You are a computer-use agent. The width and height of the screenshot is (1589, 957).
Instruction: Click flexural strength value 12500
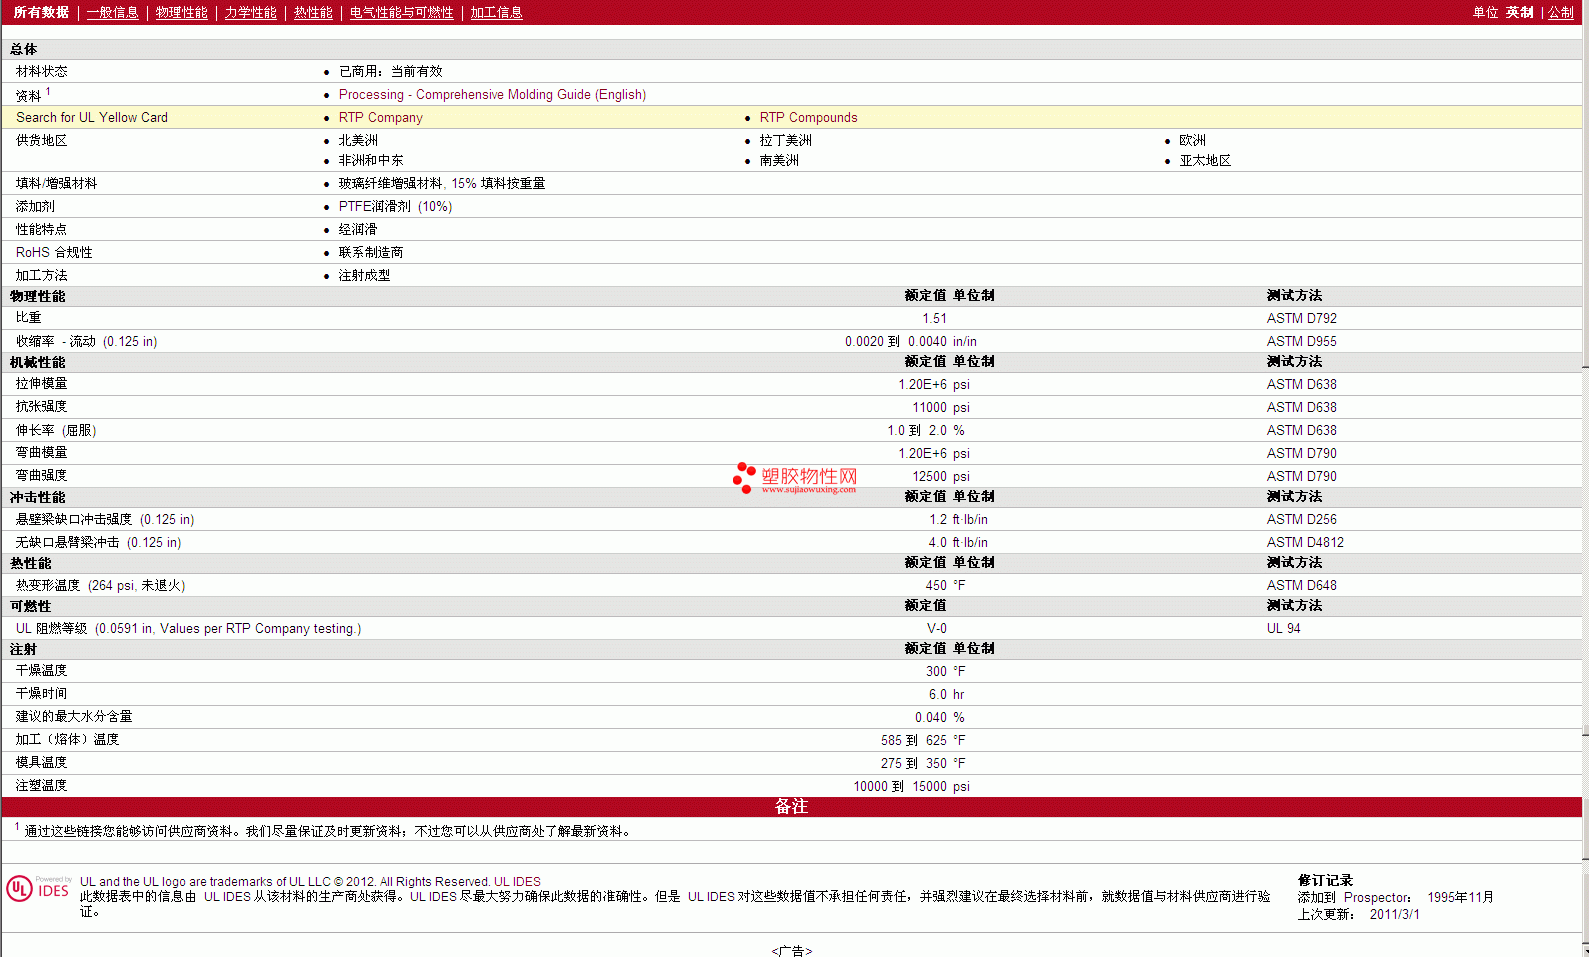point(930,476)
